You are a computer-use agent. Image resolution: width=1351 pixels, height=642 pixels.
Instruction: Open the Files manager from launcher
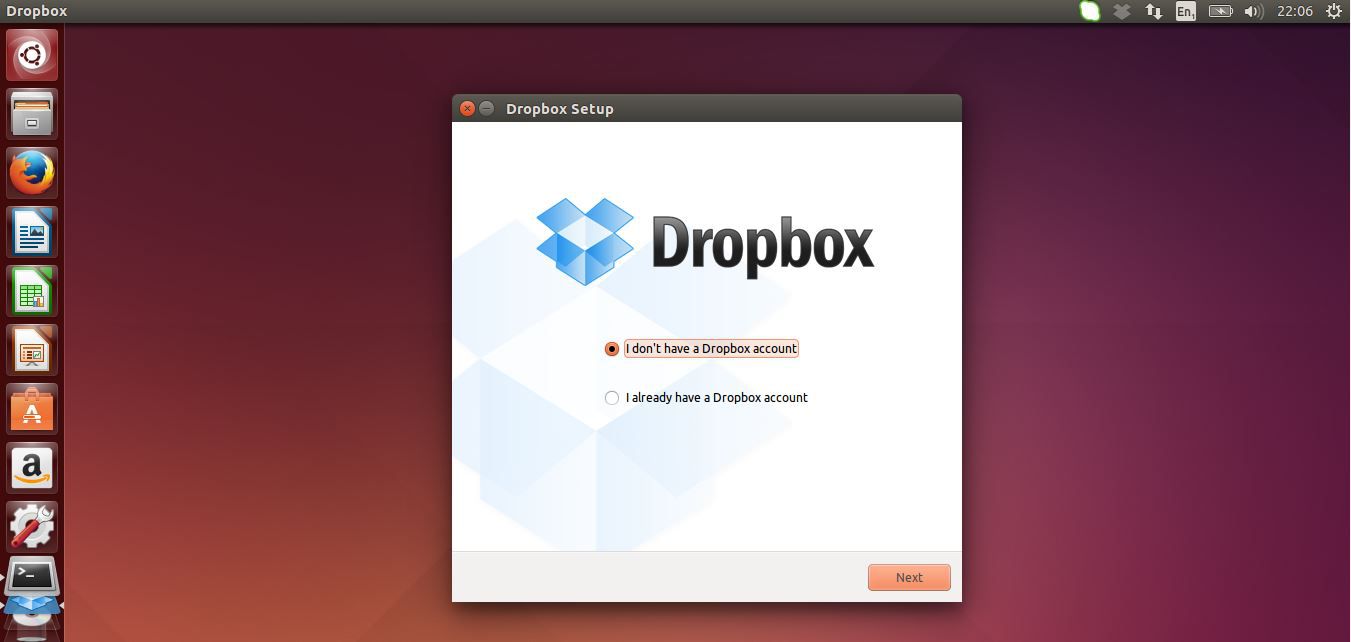pyautogui.click(x=32, y=113)
